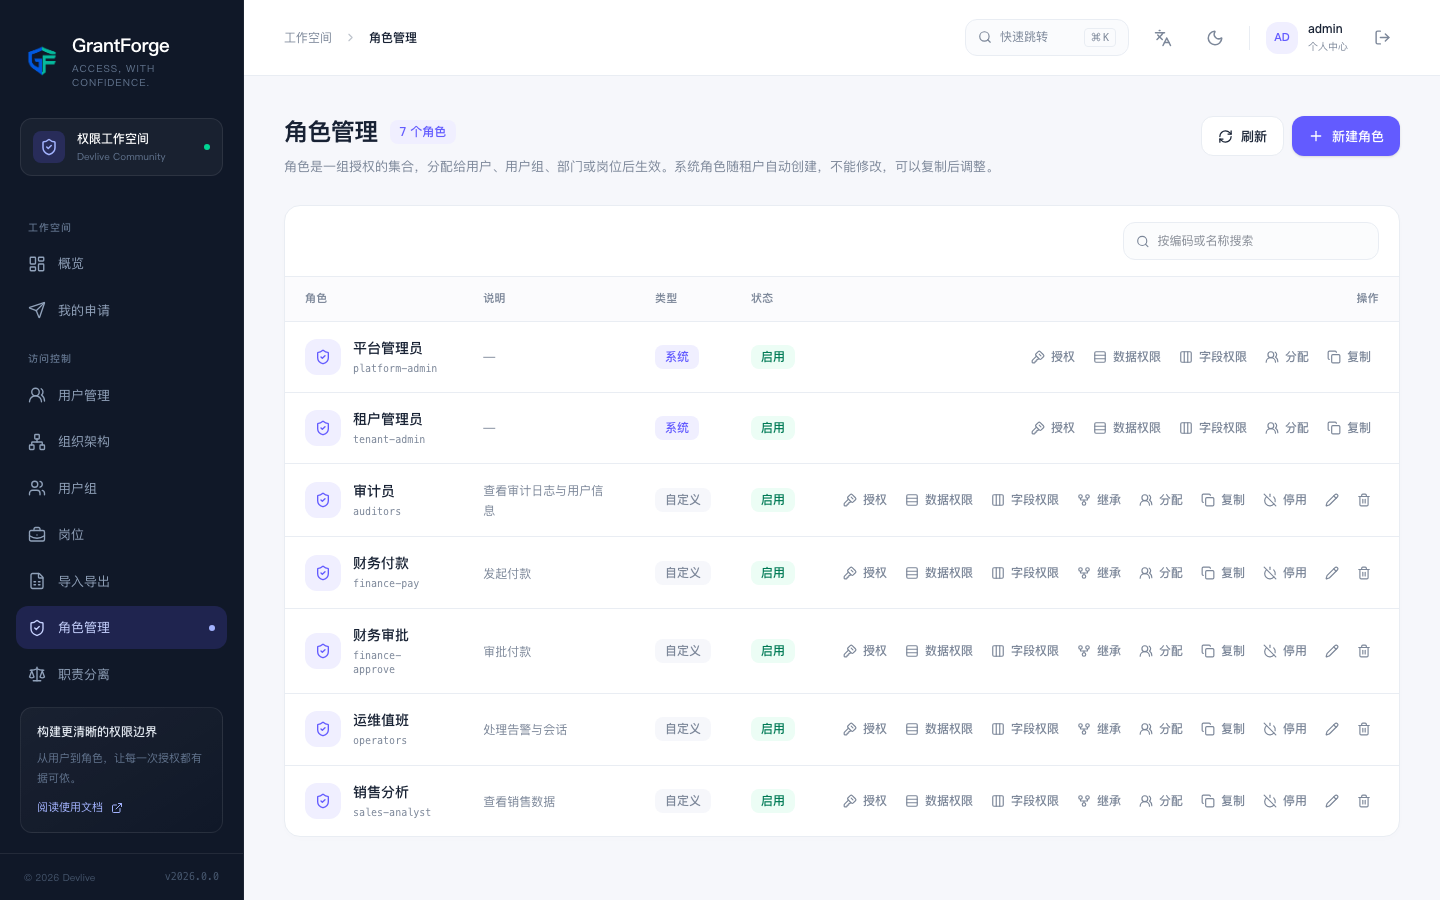Open the 快速跳转 quick jump box
This screenshot has width=1440, height=900.
click(x=1047, y=38)
